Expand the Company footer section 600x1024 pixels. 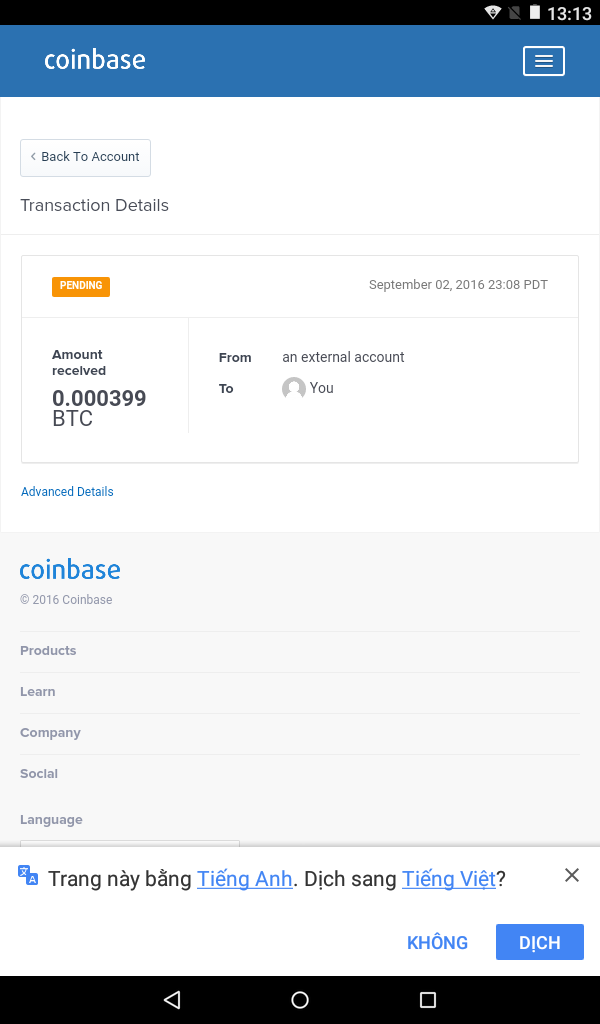pyautogui.click(x=50, y=733)
